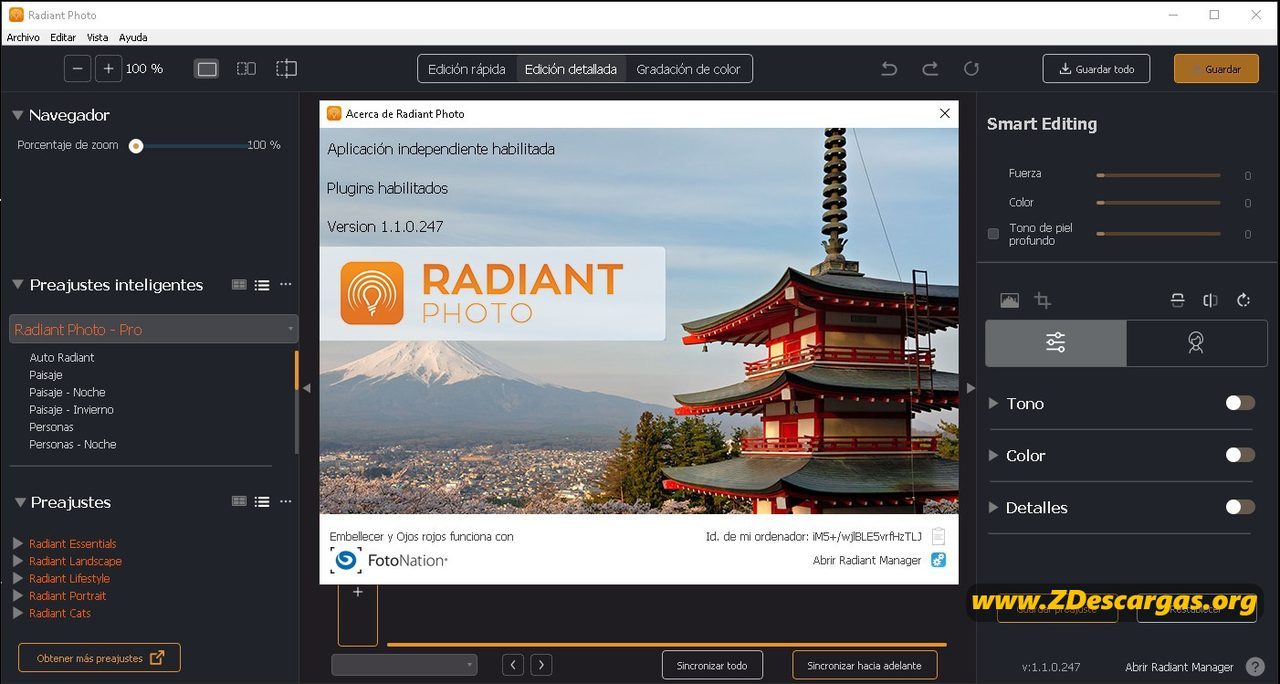1280x684 pixels.
Task: Switch Preajustes inteligentes to grid view
Action: [x=239, y=285]
